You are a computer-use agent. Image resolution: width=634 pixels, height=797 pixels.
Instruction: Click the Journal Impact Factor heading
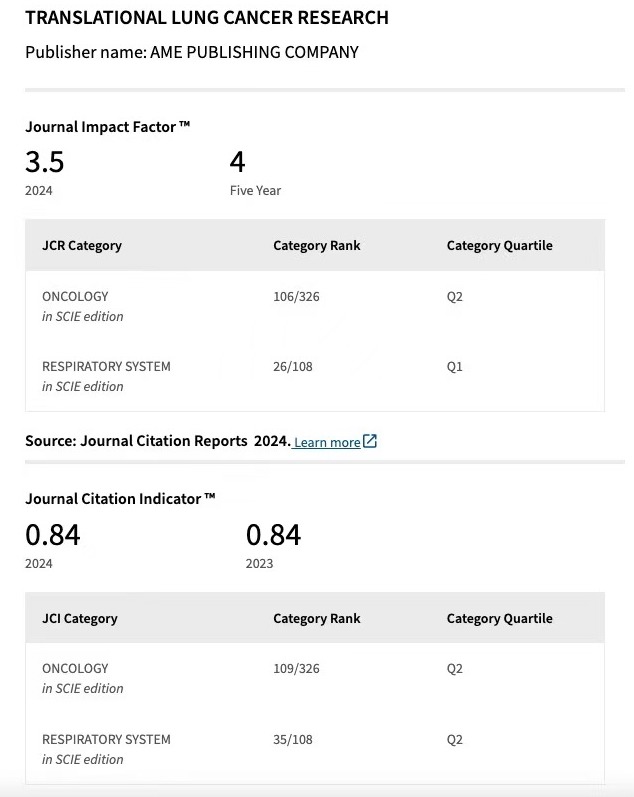point(107,127)
